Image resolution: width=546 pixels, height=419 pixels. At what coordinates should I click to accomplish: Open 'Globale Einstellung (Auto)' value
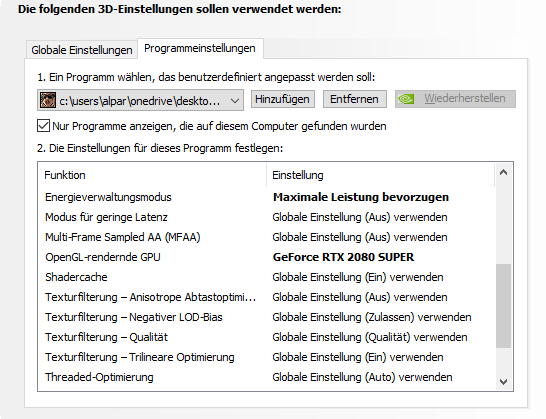362,377
